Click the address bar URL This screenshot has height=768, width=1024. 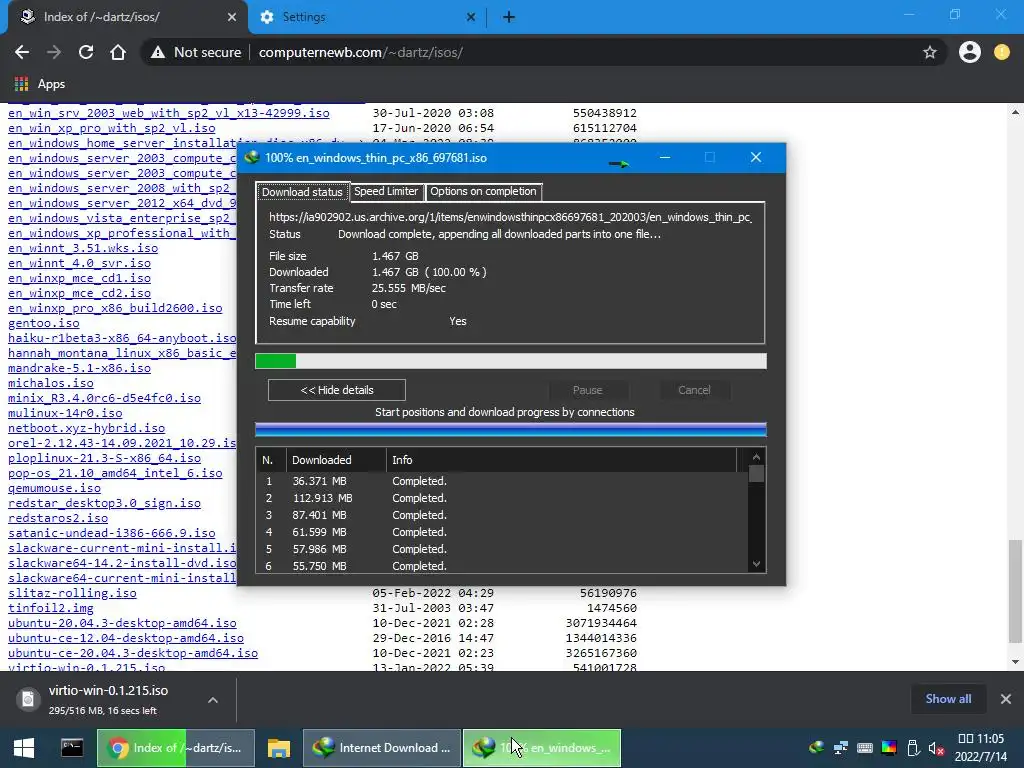click(x=360, y=52)
